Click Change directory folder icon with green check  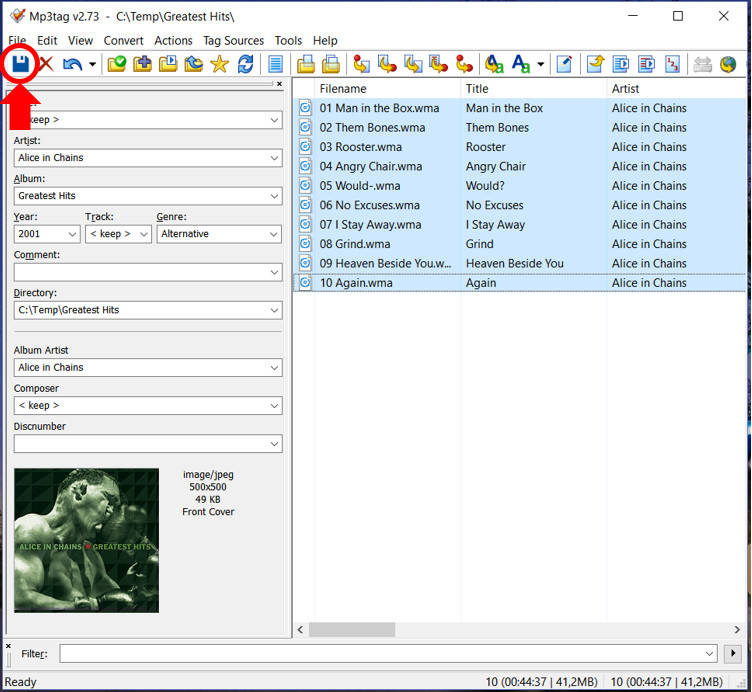coord(117,64)
